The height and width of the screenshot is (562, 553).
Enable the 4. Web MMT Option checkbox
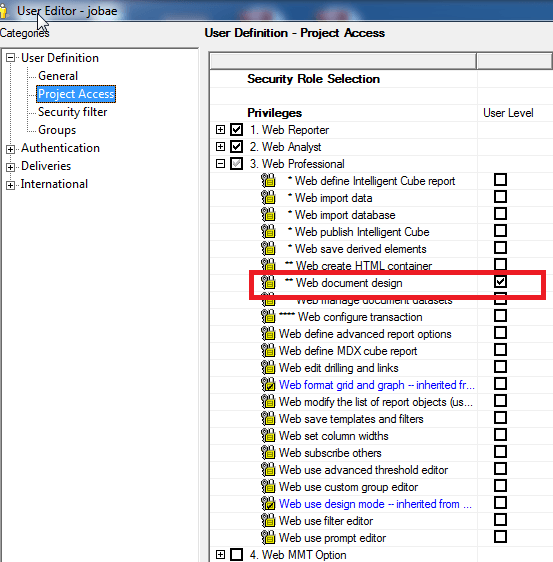(x=237, y=554)
